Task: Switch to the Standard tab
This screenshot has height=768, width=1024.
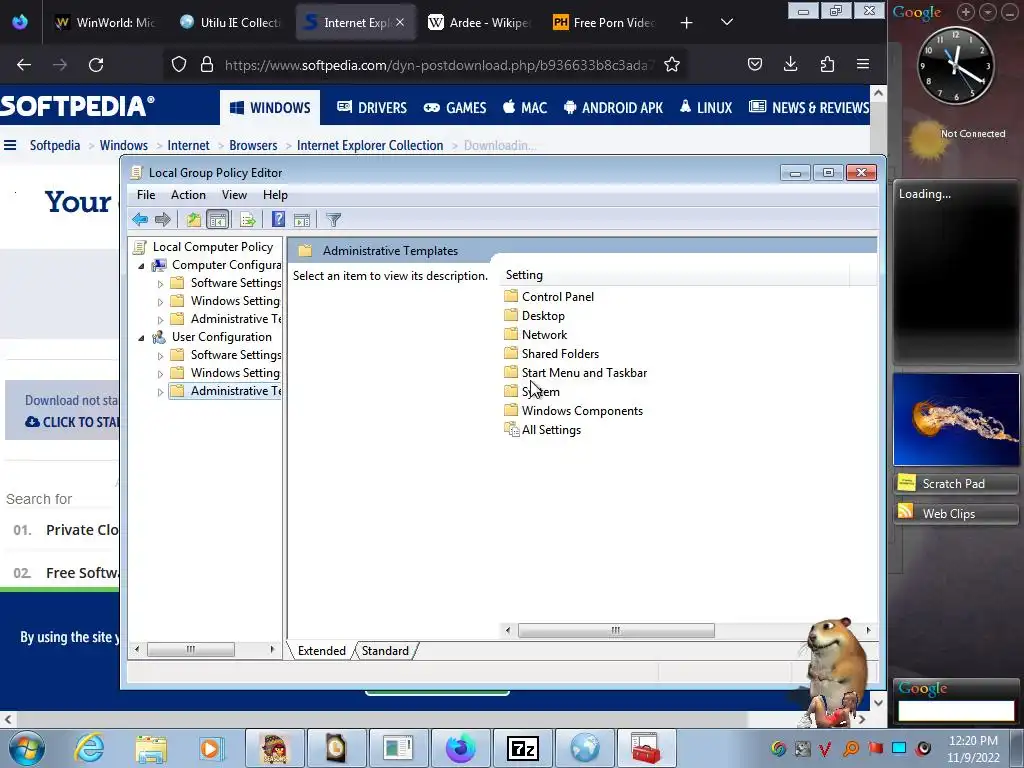Action: pyautogui.click(x=385, y=650)
